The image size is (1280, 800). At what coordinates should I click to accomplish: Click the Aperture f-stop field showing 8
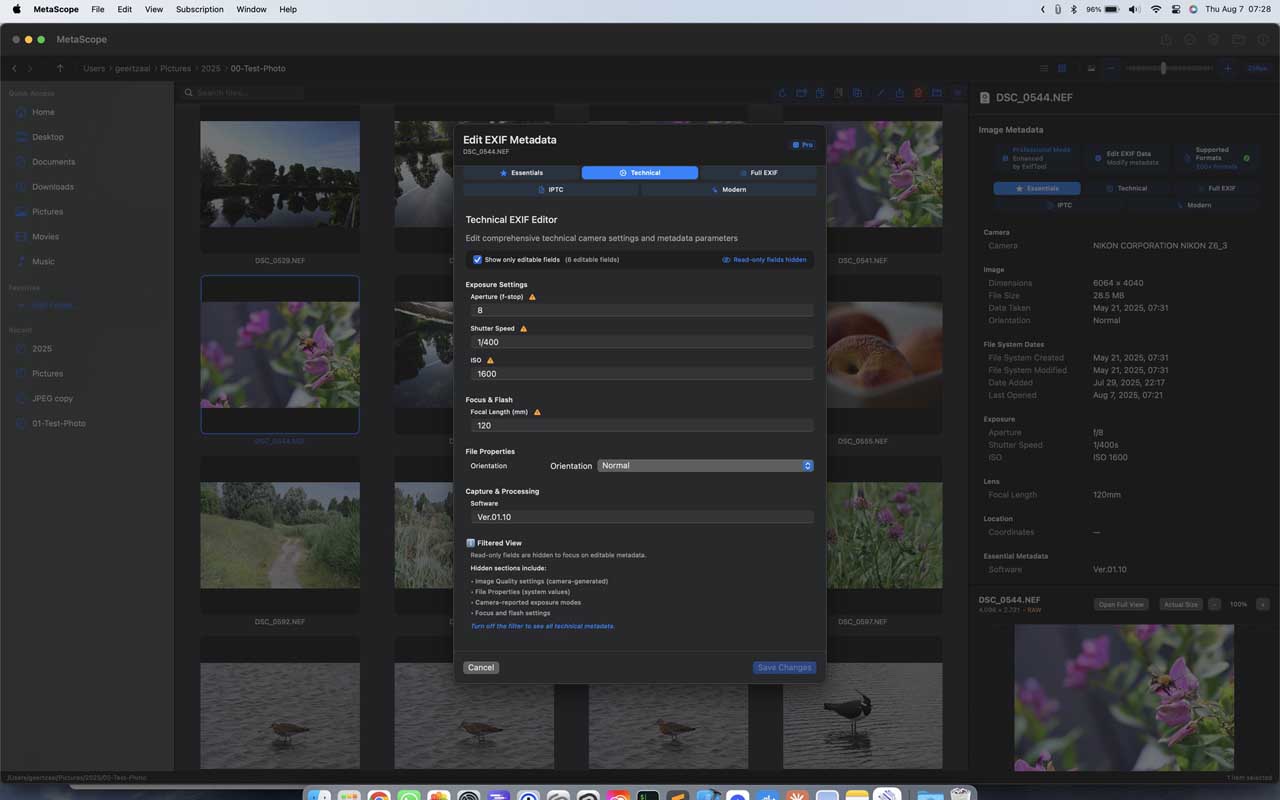(x=641, y=311)
